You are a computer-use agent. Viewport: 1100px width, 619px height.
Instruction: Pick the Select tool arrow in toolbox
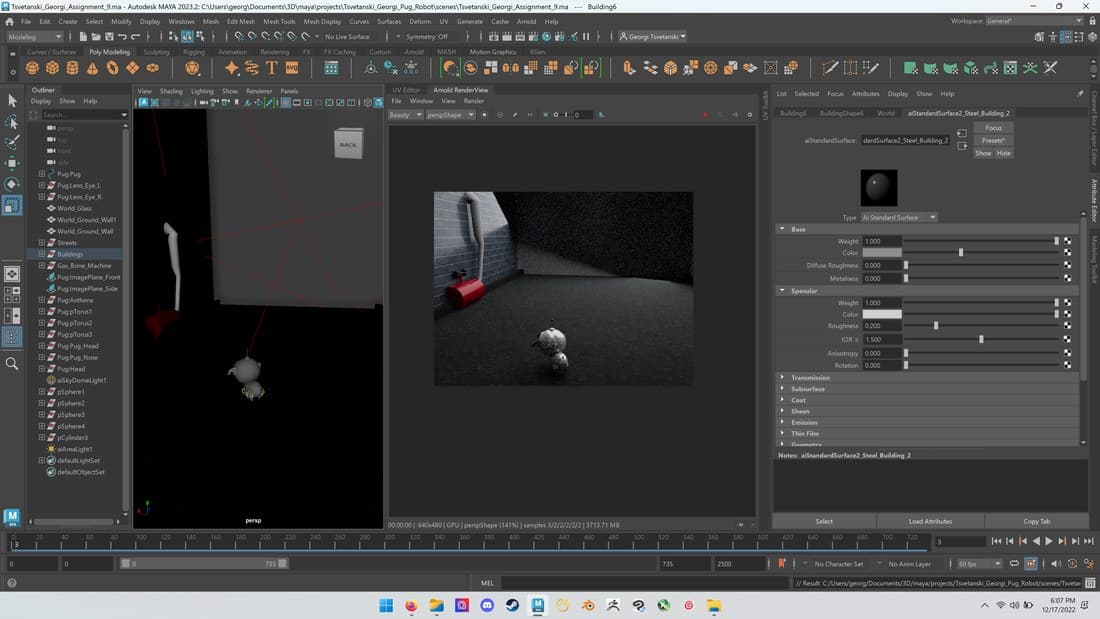12,101
